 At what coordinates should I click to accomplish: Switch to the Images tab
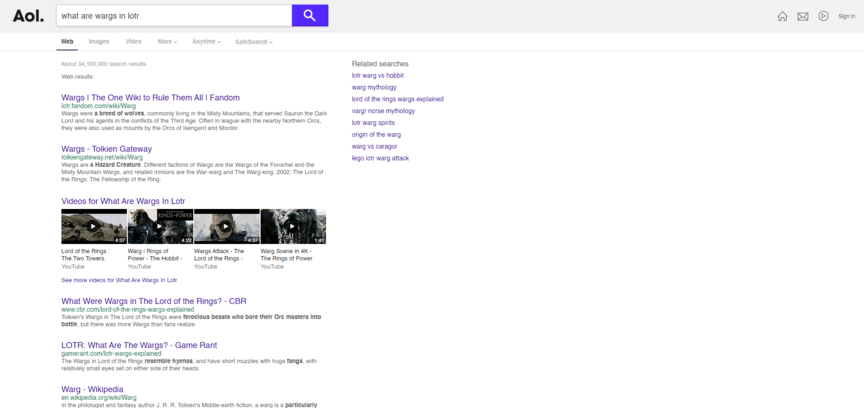tap(99, 41)
